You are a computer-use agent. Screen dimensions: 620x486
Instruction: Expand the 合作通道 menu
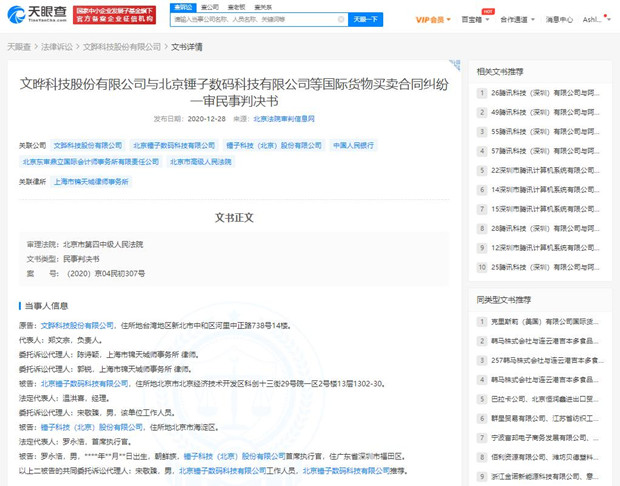[517, 19]
